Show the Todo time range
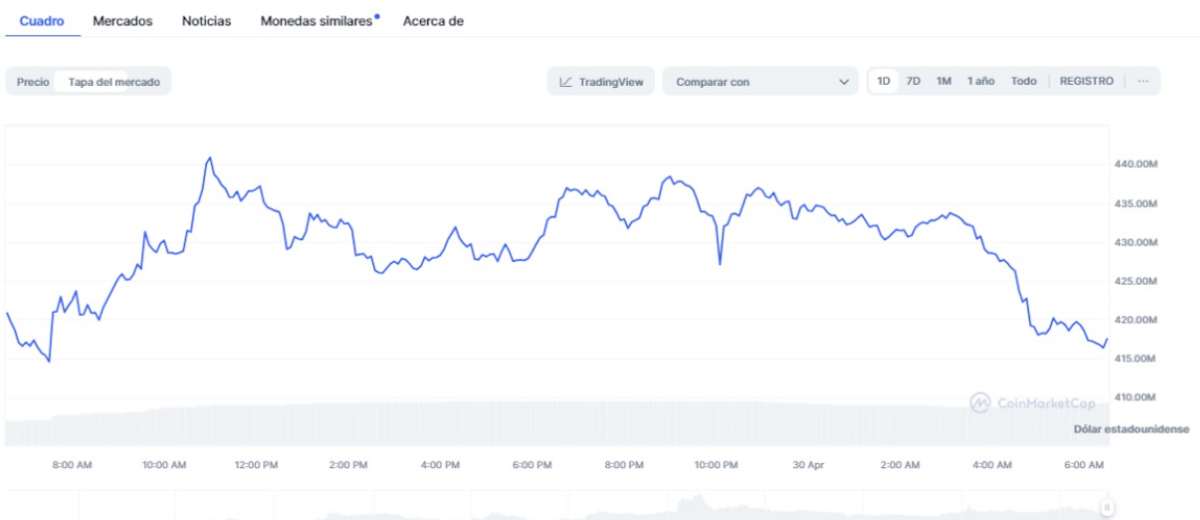This screenshot has height=520, width=1200. (1023, 82)
